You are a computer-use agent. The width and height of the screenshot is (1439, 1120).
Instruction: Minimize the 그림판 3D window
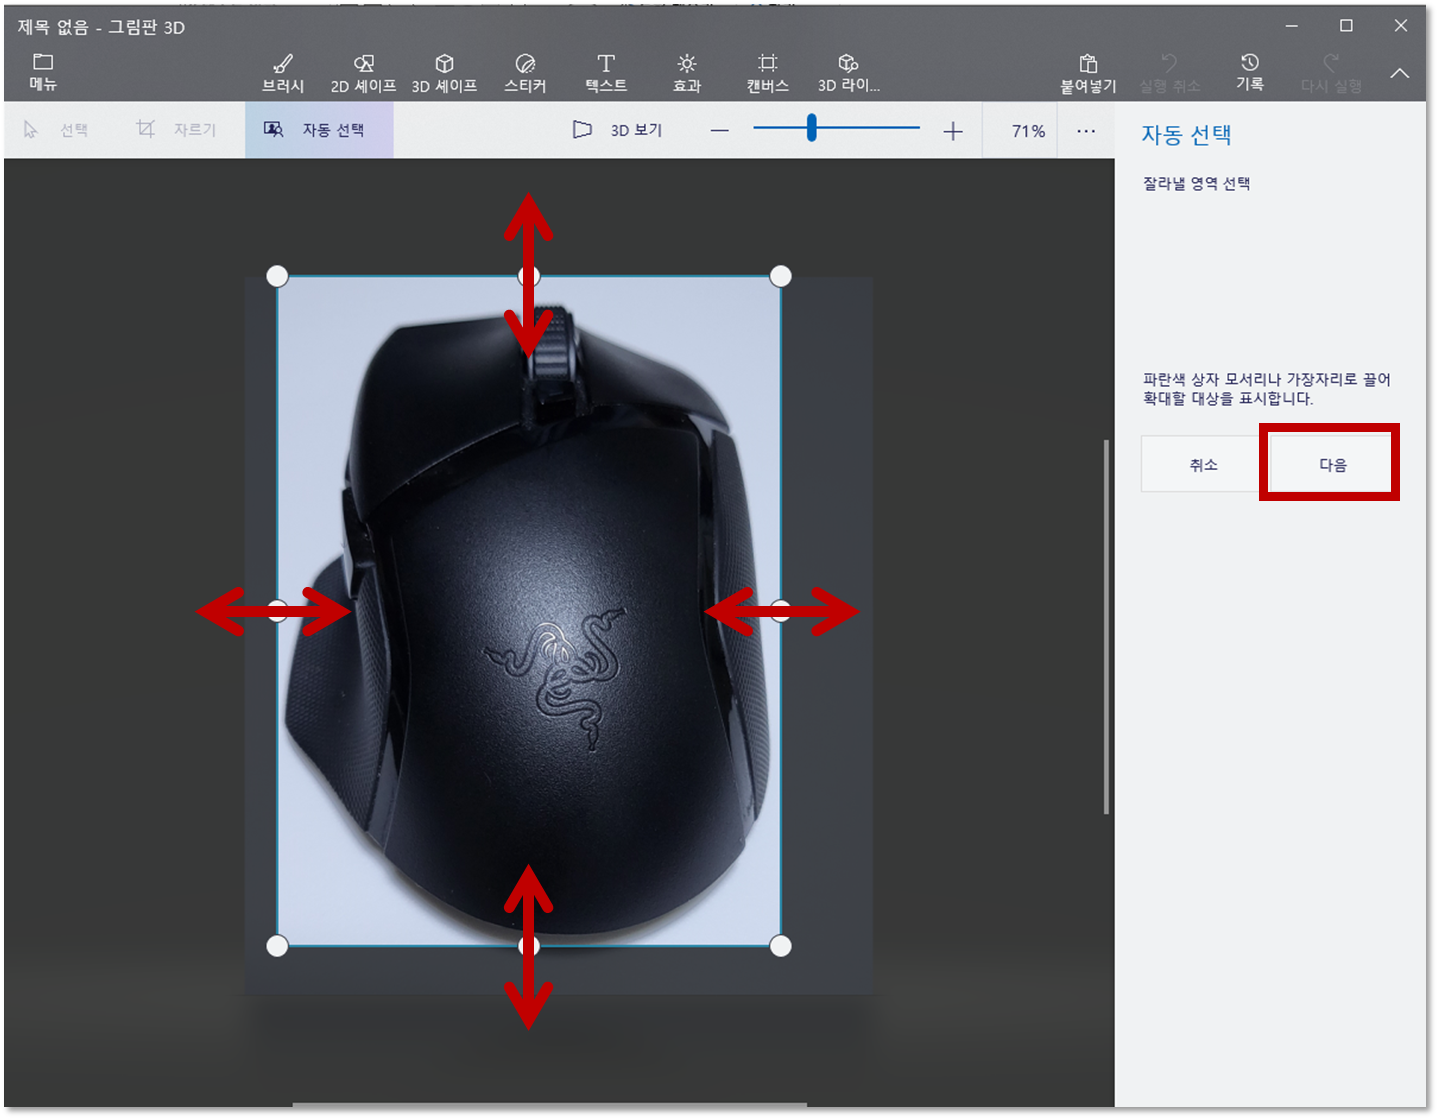click(1292, 26)
